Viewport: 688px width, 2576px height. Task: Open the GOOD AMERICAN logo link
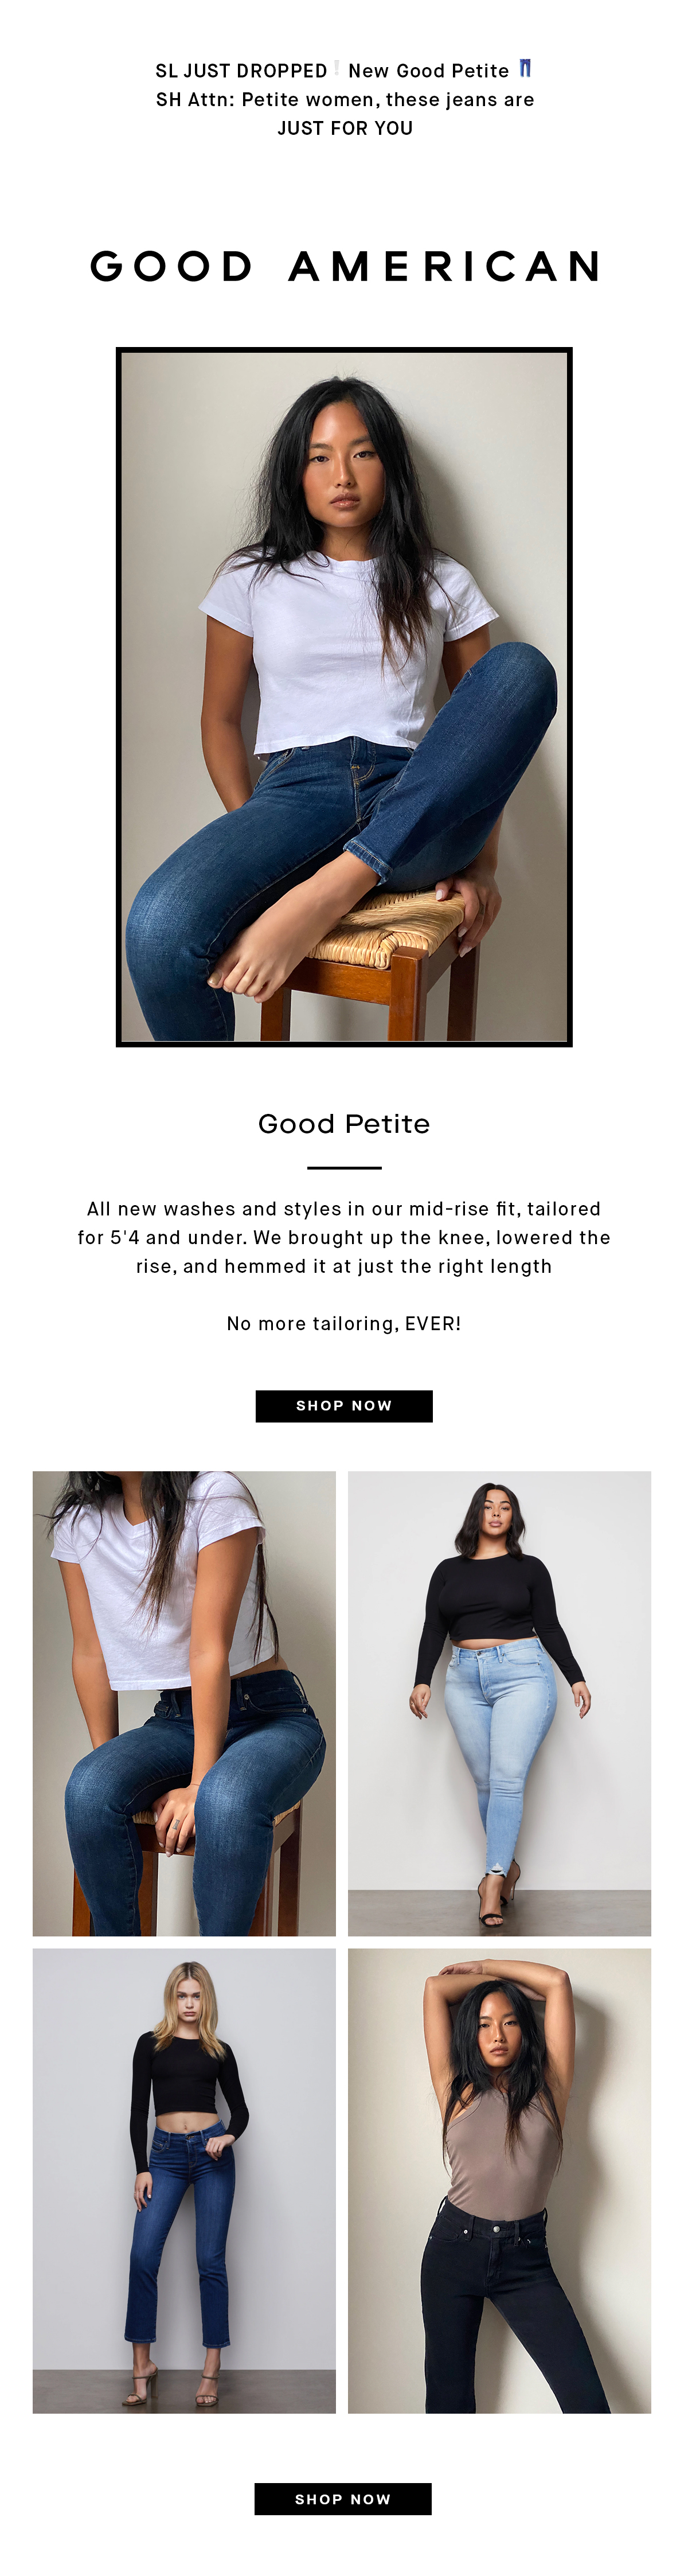(x=344, y=266)
